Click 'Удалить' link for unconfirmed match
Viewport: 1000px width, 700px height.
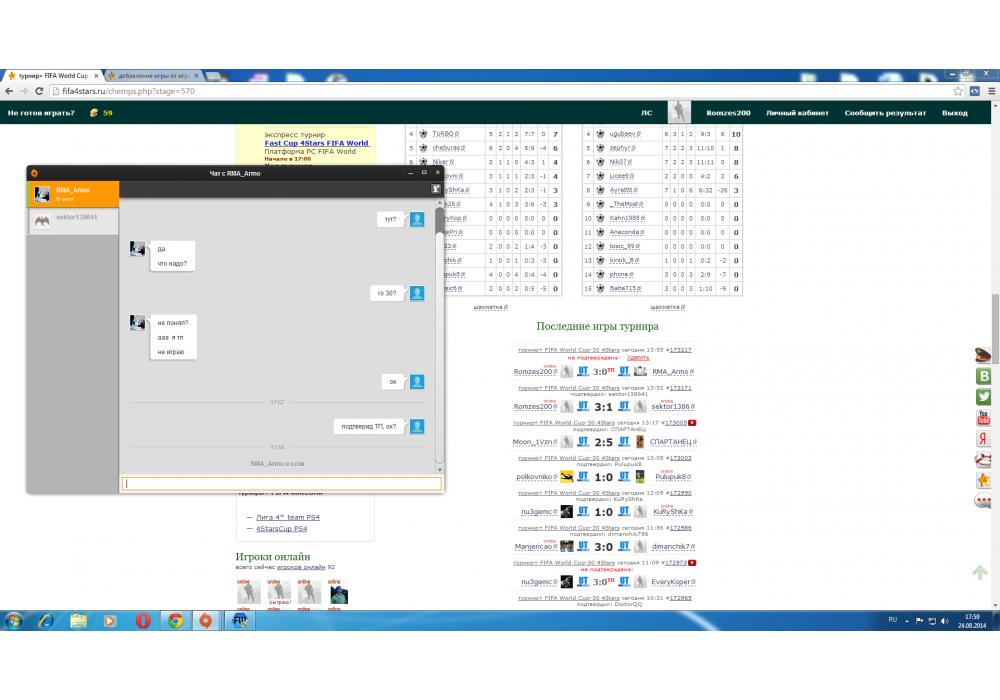[638, 358]
